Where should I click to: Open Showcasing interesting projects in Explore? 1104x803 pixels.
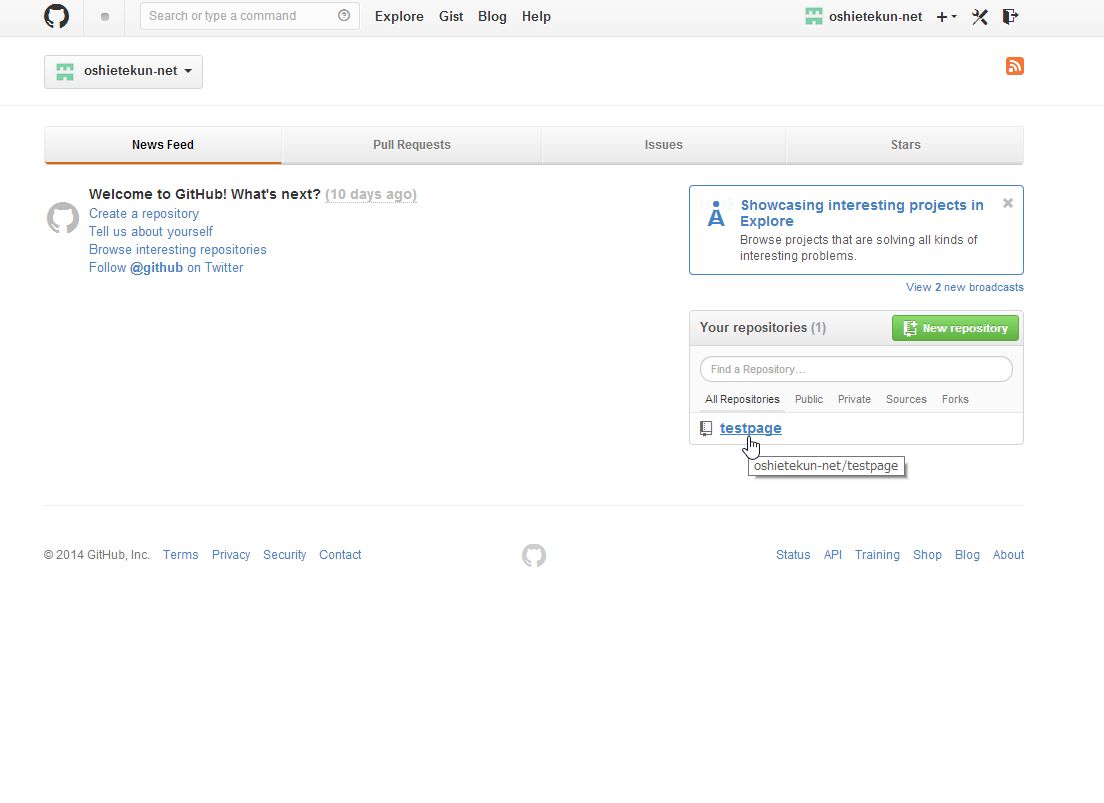[862, 213]
